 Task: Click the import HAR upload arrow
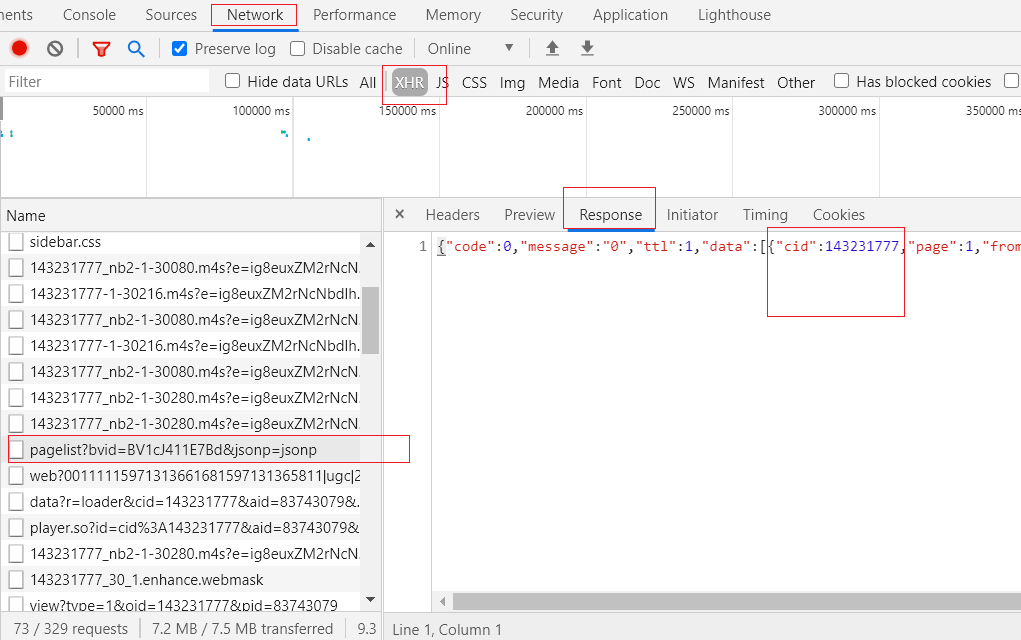552,48
